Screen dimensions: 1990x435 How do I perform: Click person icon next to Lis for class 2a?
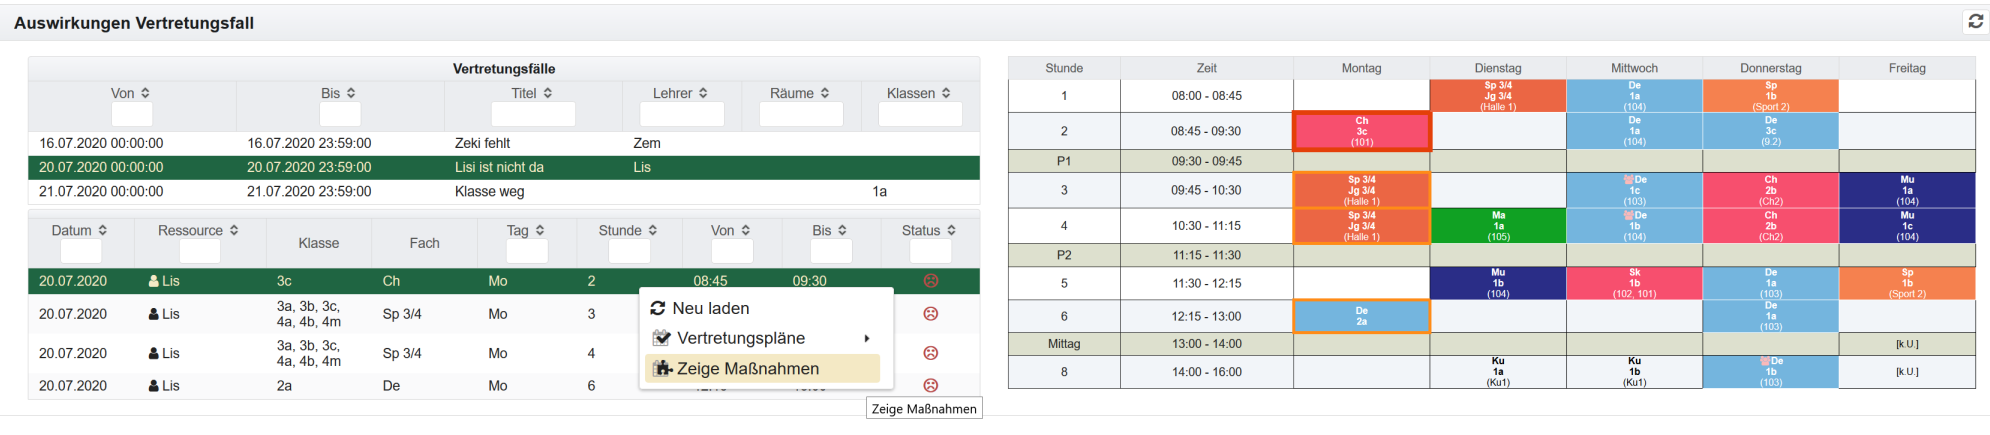click(x=154, y=386)
